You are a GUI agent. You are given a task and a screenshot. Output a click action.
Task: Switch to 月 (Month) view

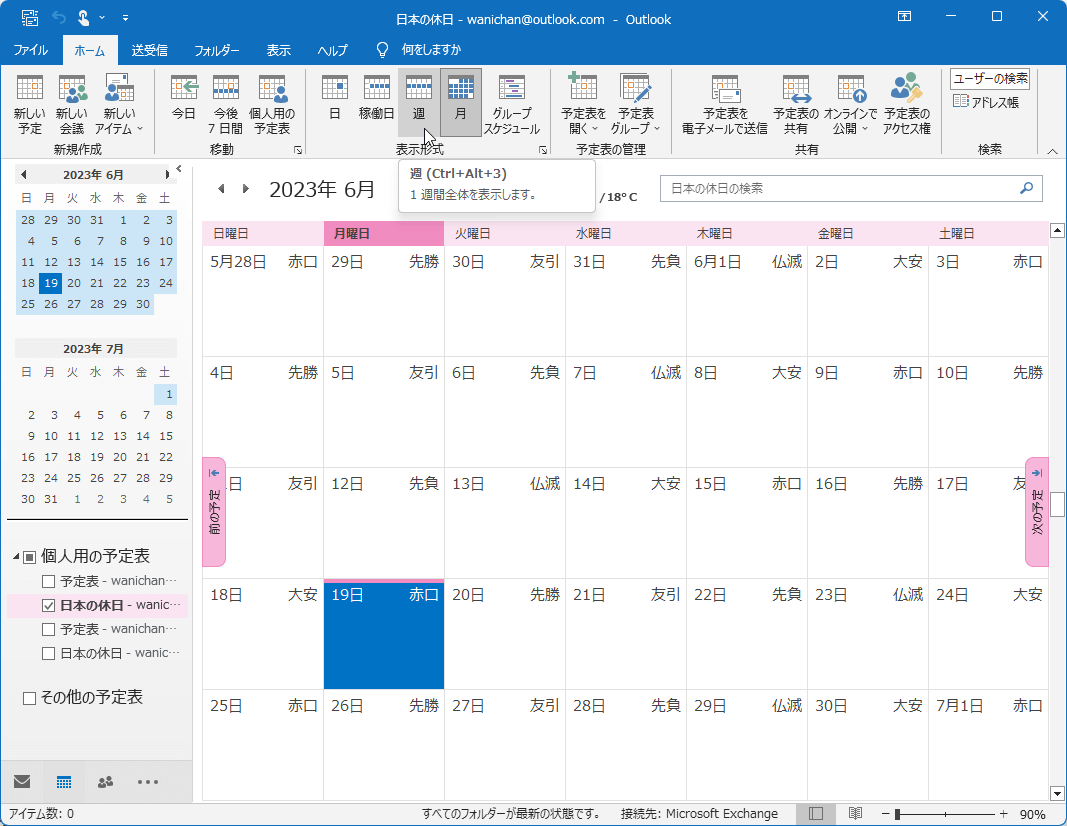460,102
